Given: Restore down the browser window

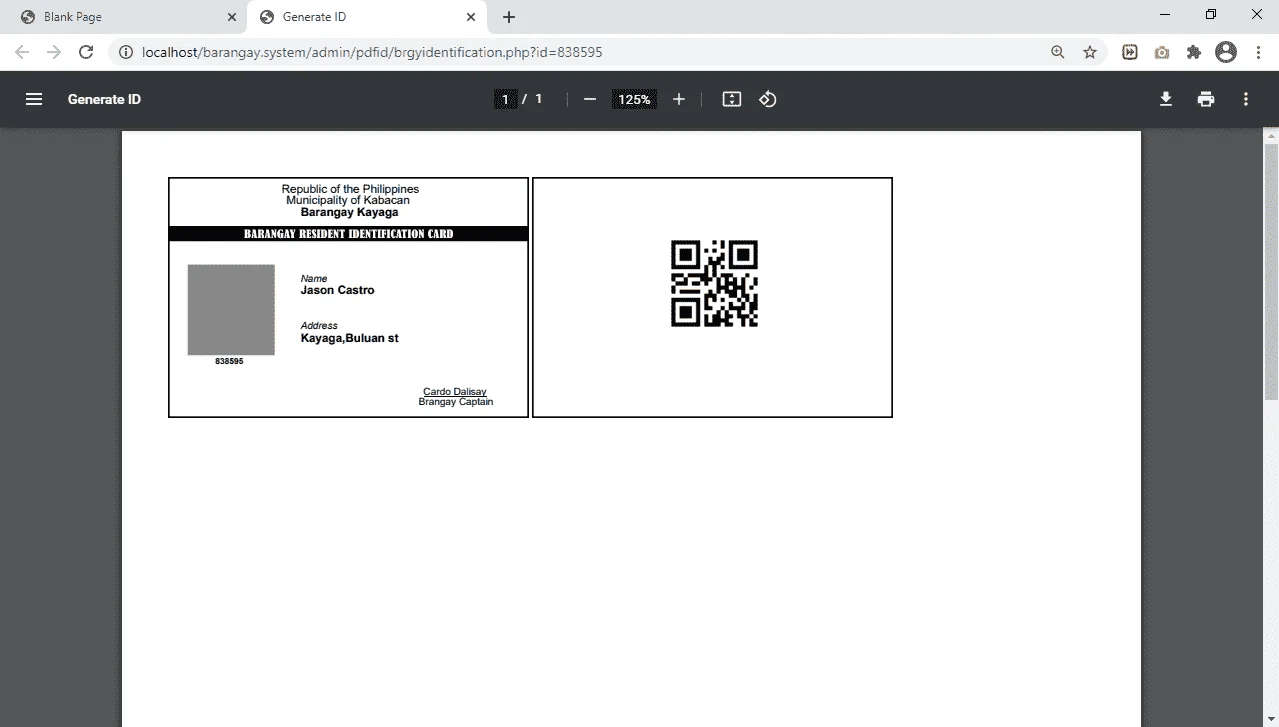Looking at the screenshot, I should (1211, 15).
